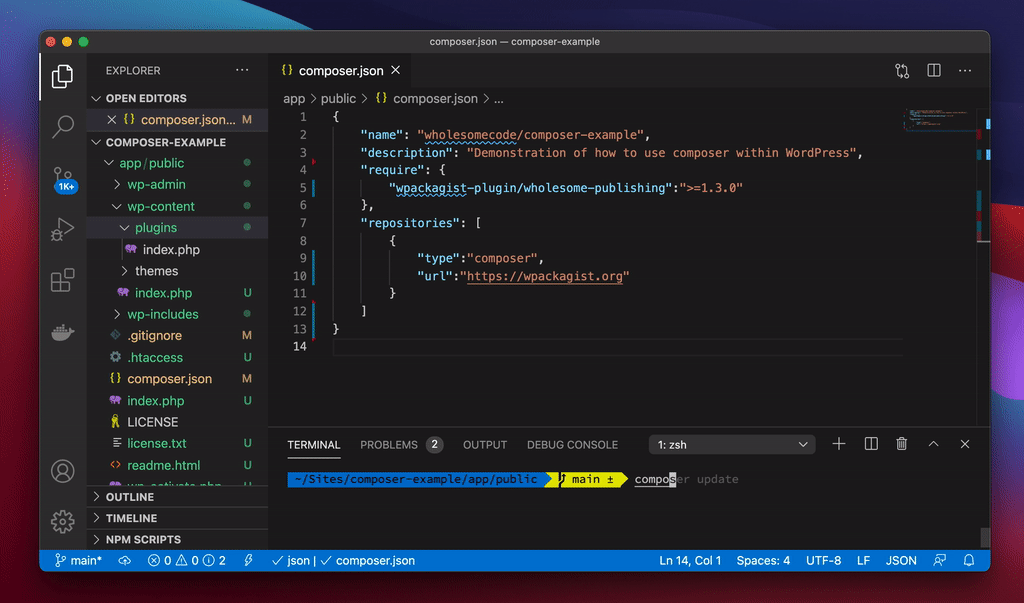
Task: Open the Extensions view icon
Action: click(63, 280)
